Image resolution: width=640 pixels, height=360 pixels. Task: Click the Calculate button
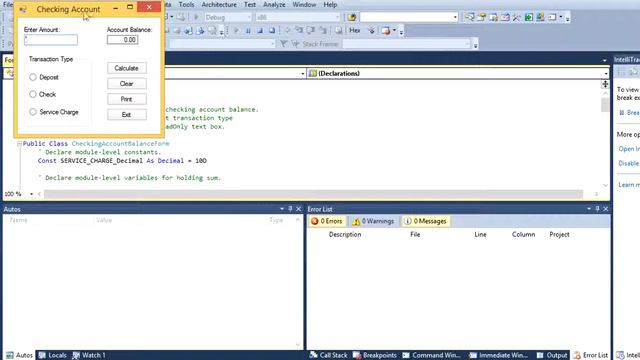click(x=127, y=68)
